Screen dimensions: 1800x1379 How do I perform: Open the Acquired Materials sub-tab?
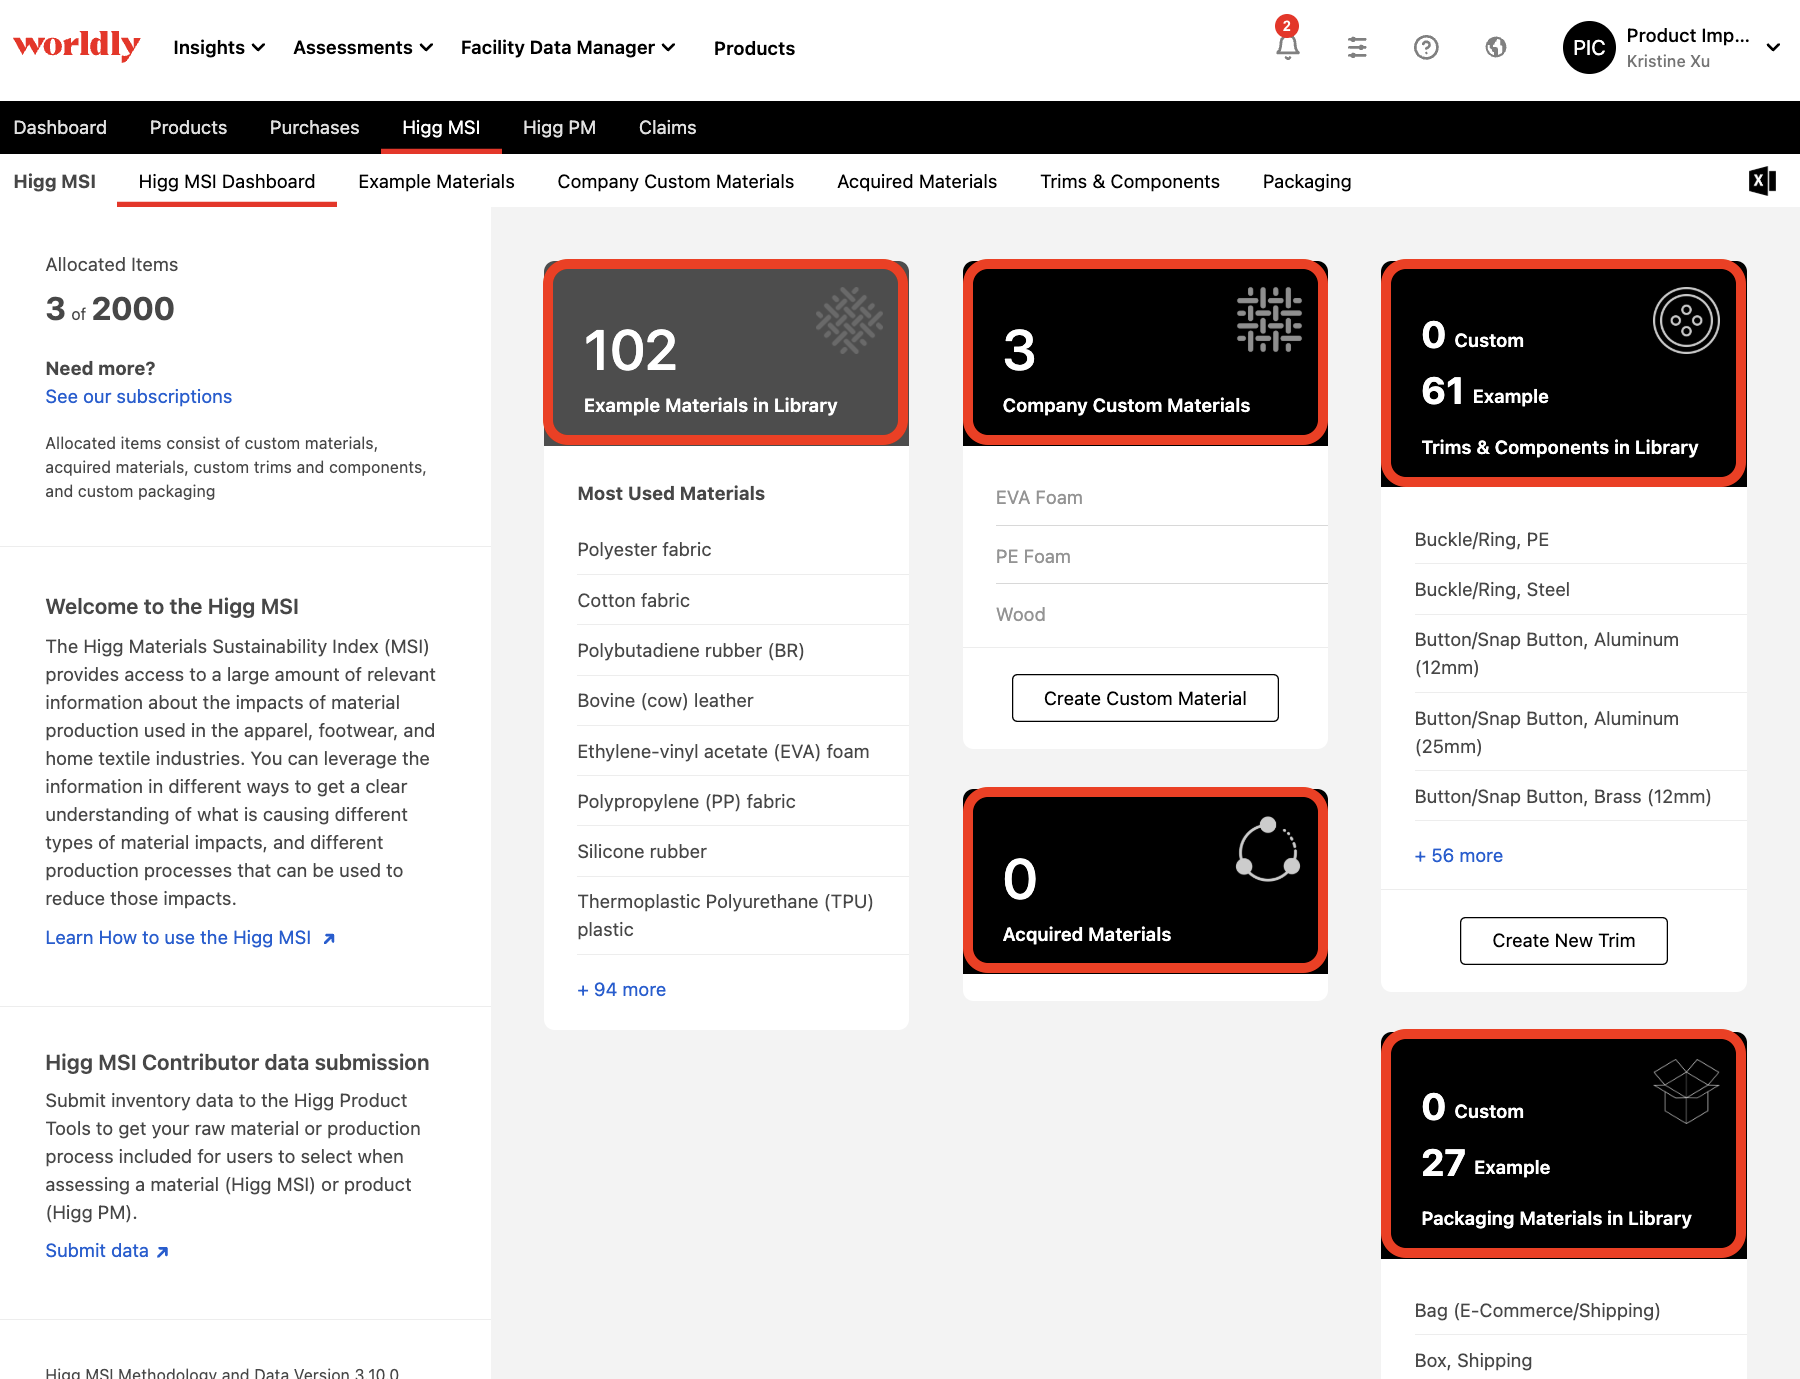tap(917, 181)
